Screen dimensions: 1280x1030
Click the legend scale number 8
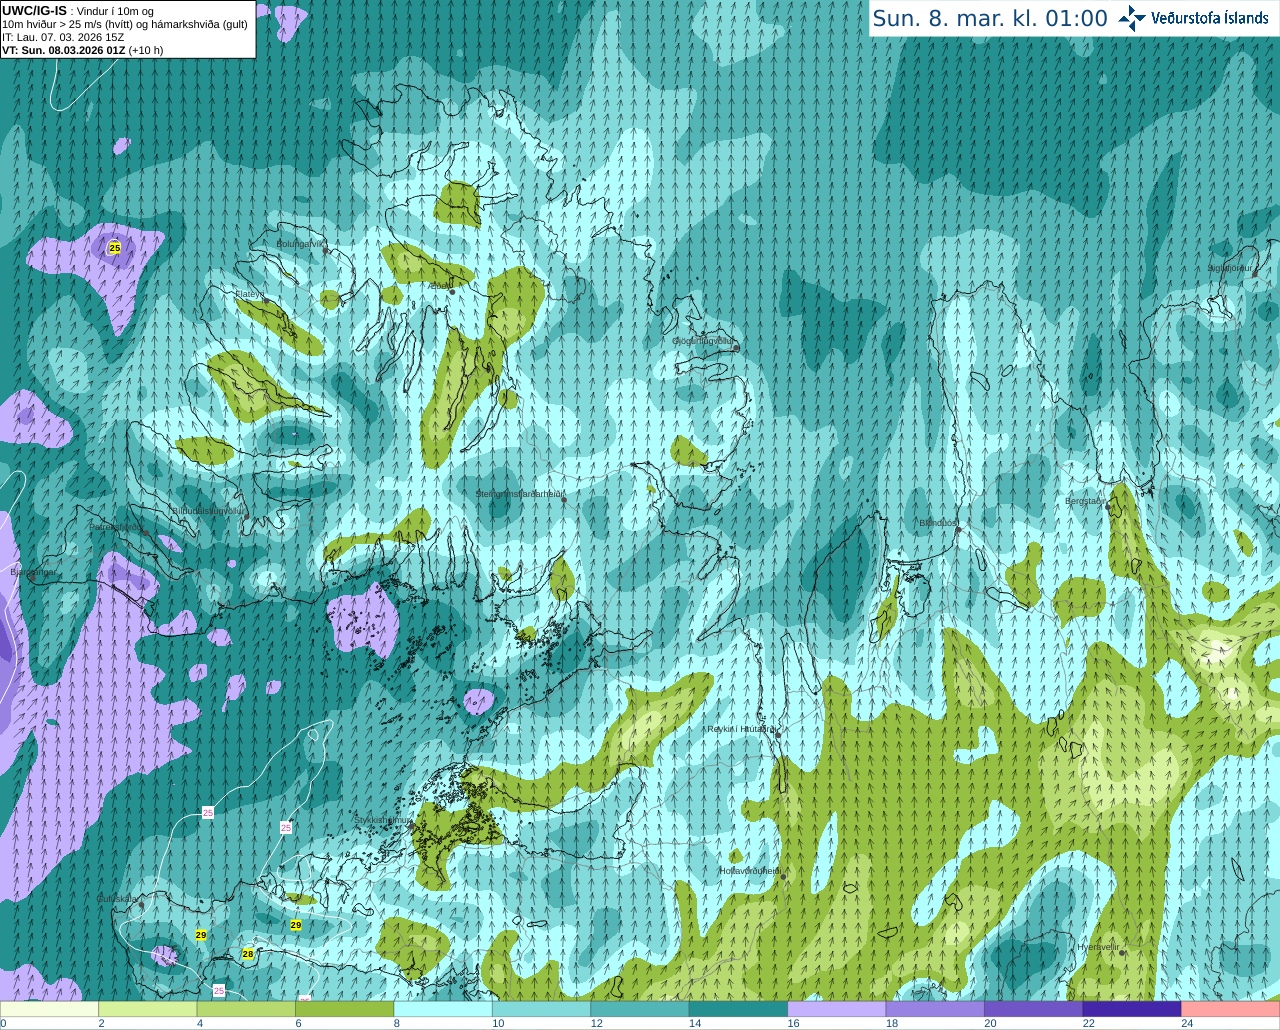point(397,1023)
